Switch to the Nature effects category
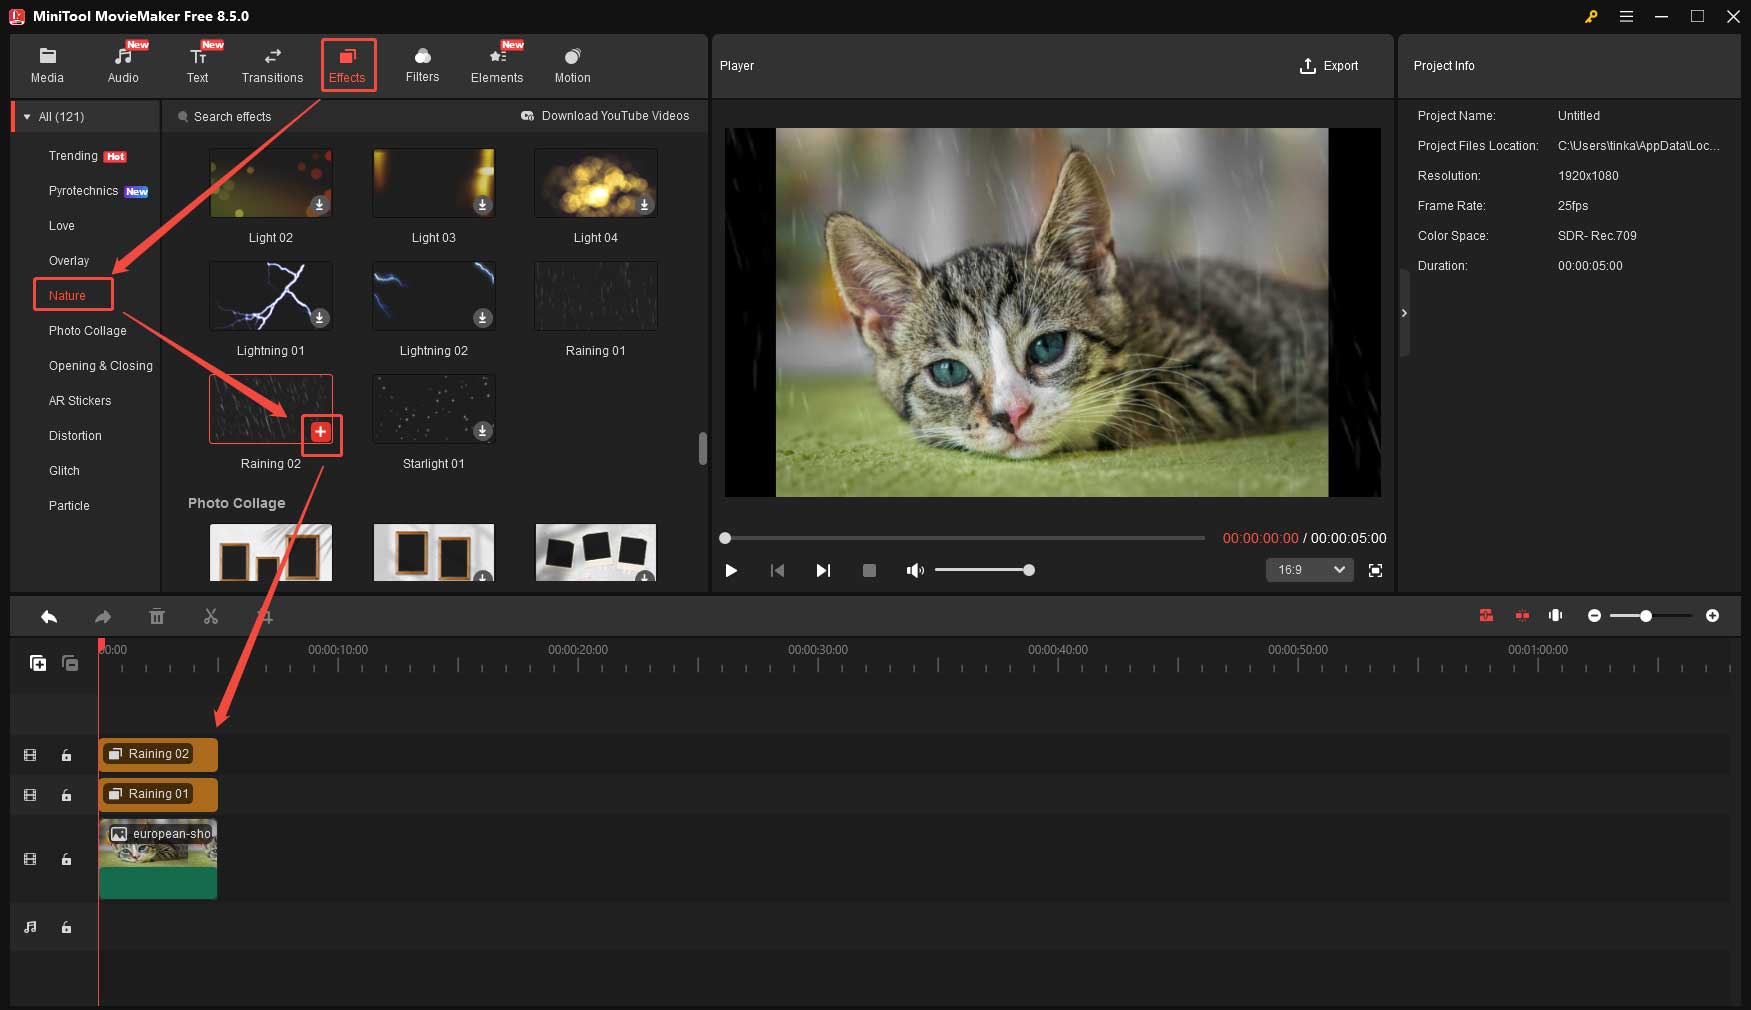The width and height of the screenshot is (1751, 1010). pyautogui.click(x=71, y=294)
